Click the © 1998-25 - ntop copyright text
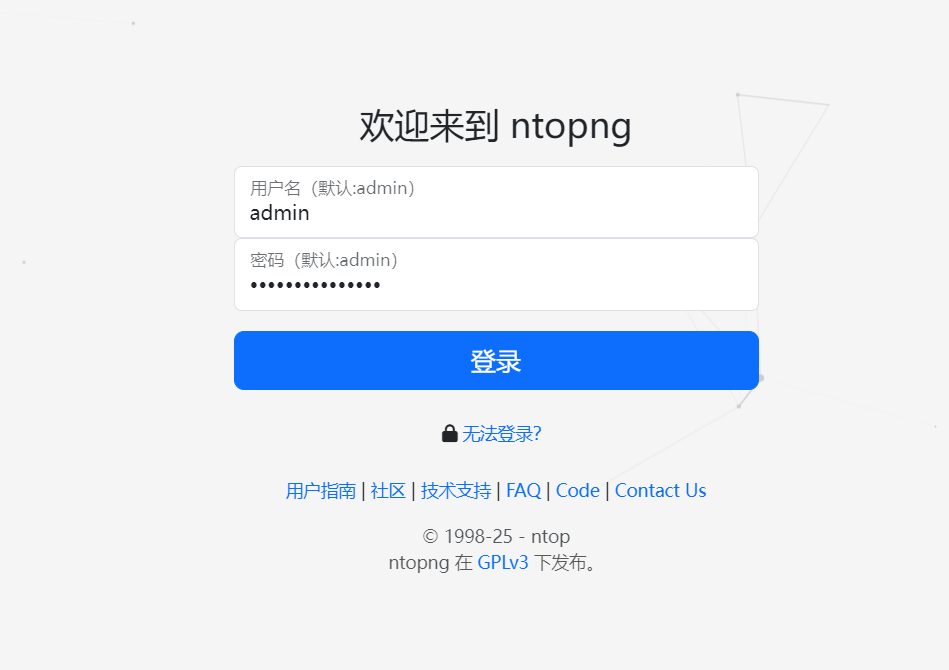Screen dimensions: 949x670 (496, 536)
